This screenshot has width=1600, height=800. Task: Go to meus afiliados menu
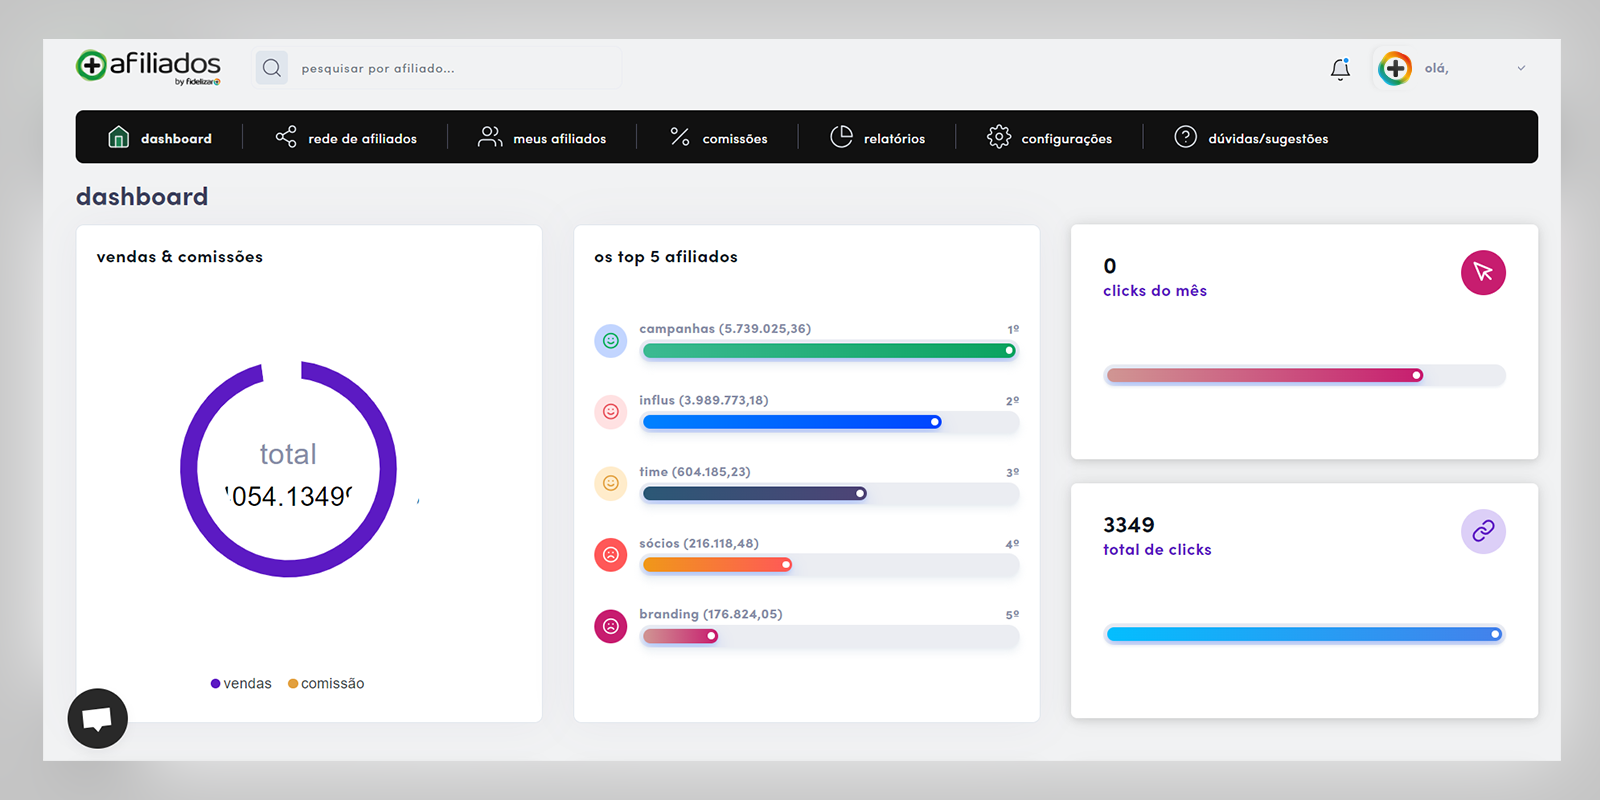click(x=542, y=138)
